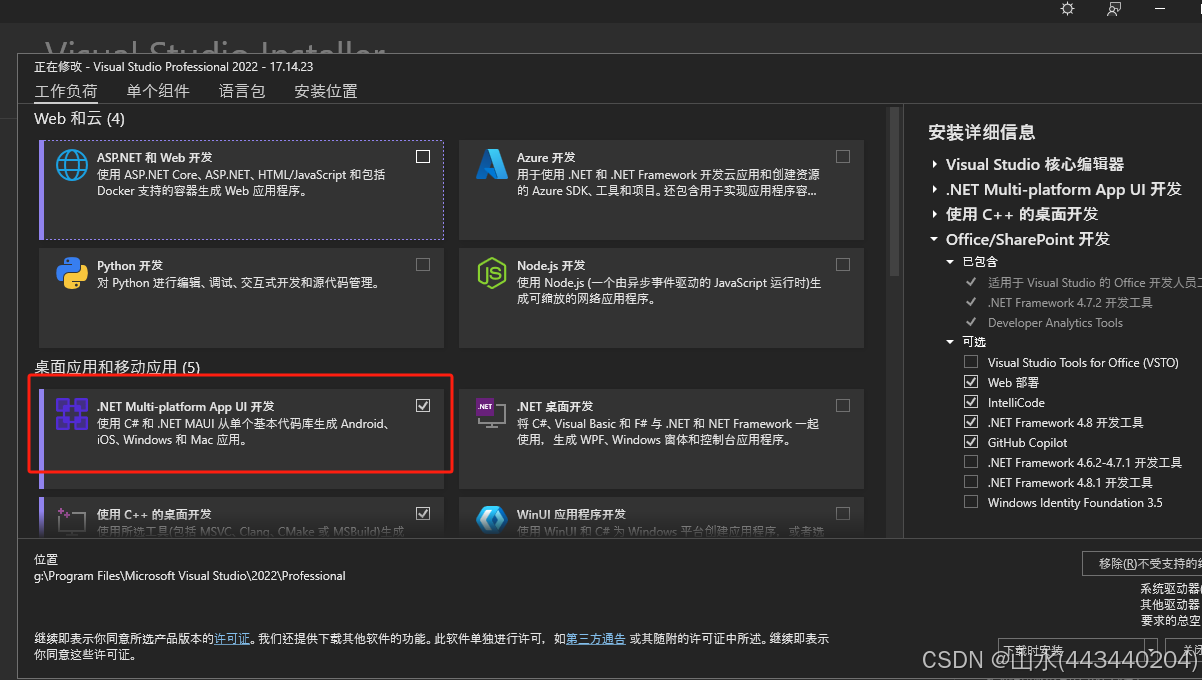Click the Node.js development icon
Image resolution: width=1202 pixels, height=680 pixels.
click(x=492, y=273)
